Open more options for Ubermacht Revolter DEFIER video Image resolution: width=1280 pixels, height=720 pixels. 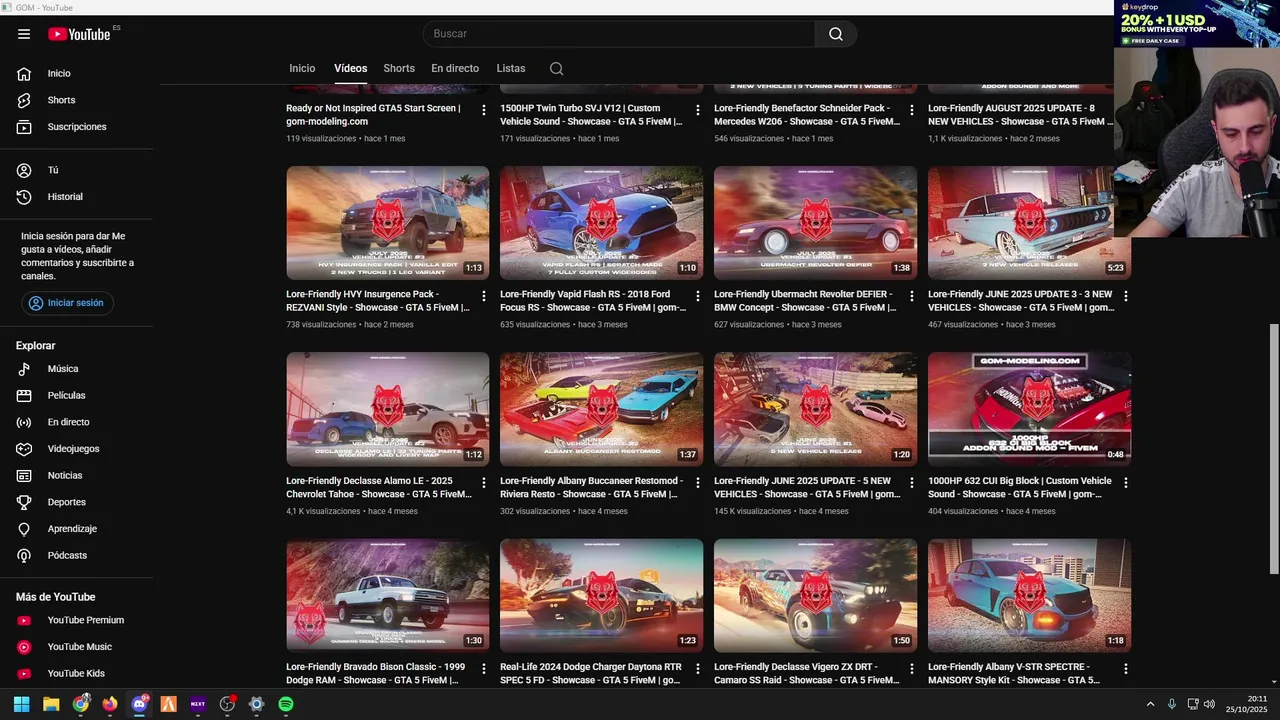point(912,296)
